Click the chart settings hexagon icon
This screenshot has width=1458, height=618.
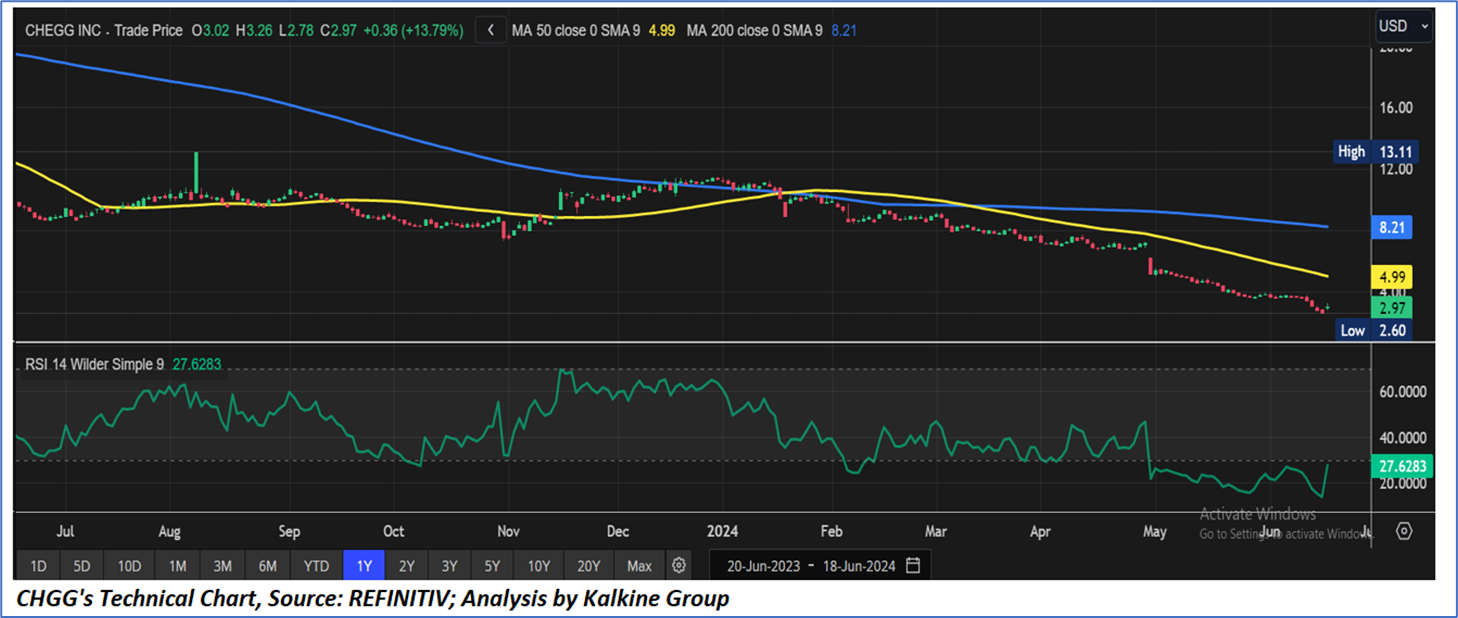[1404, 530]
